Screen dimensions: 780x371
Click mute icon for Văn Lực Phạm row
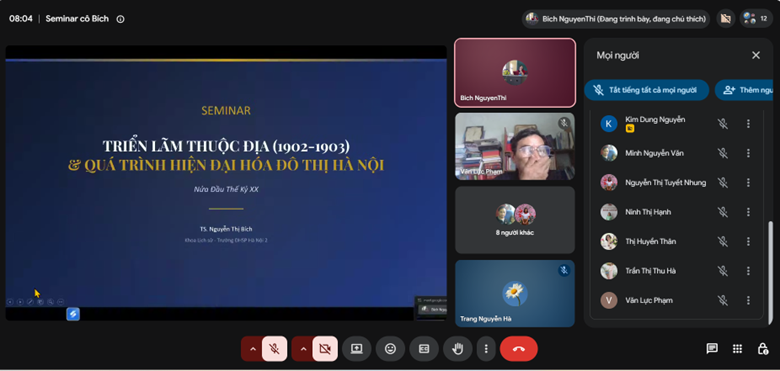(x=722, y=300)
